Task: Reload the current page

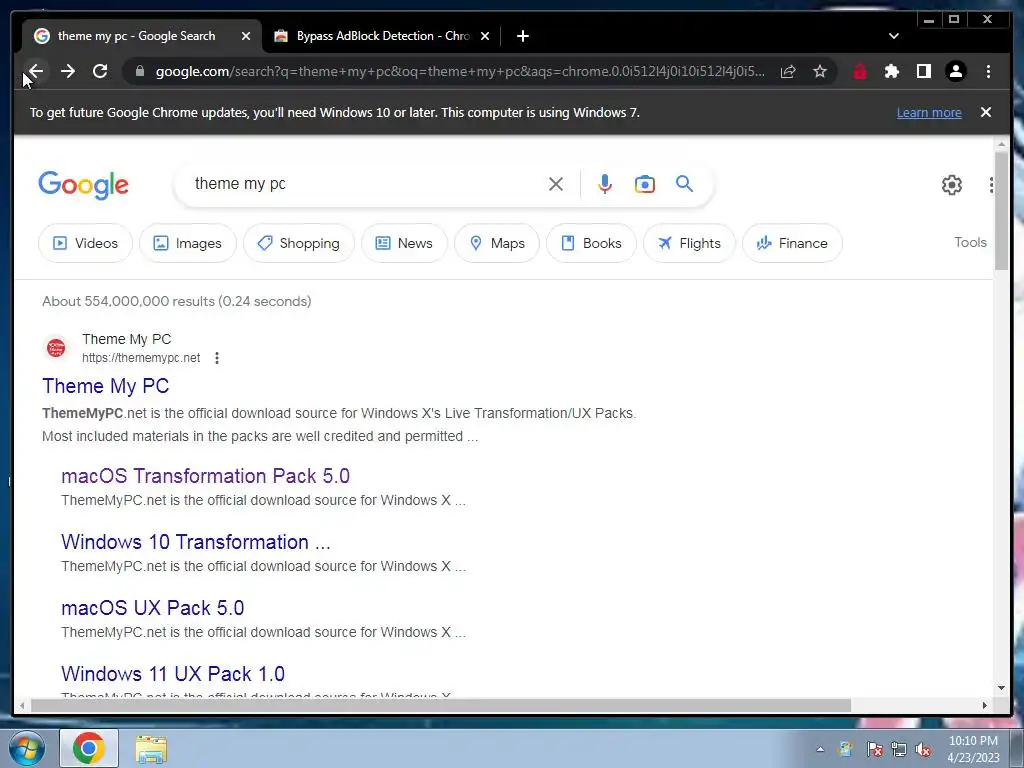Action: (100, 71)
